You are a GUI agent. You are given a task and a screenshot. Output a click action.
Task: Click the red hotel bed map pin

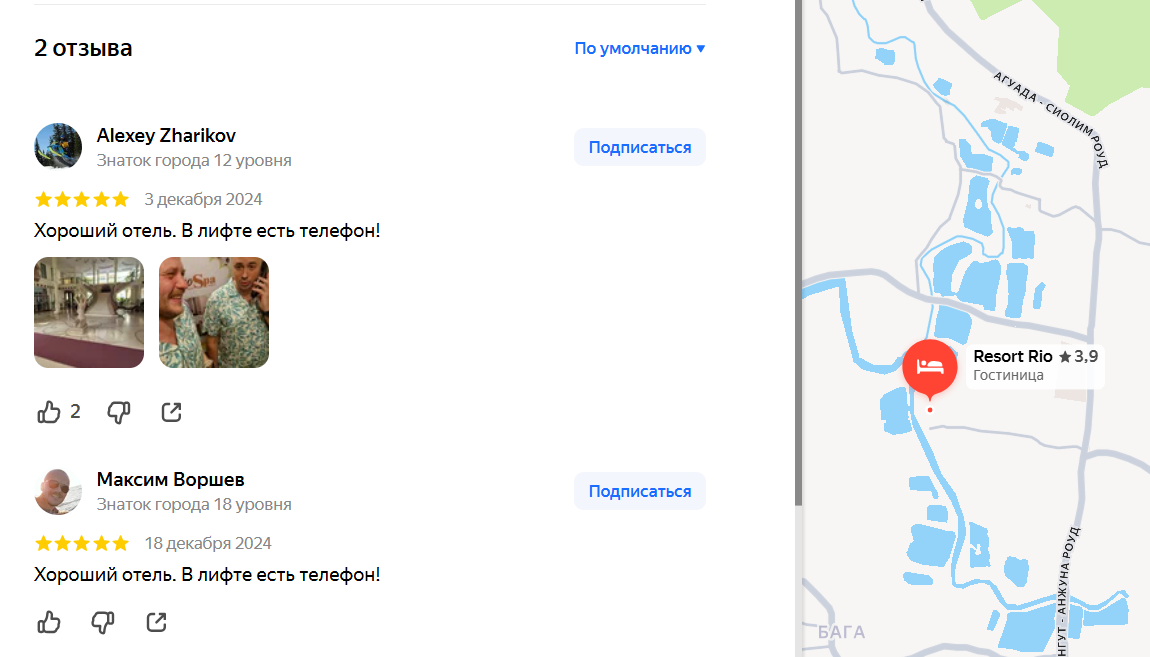pos(930,368)
